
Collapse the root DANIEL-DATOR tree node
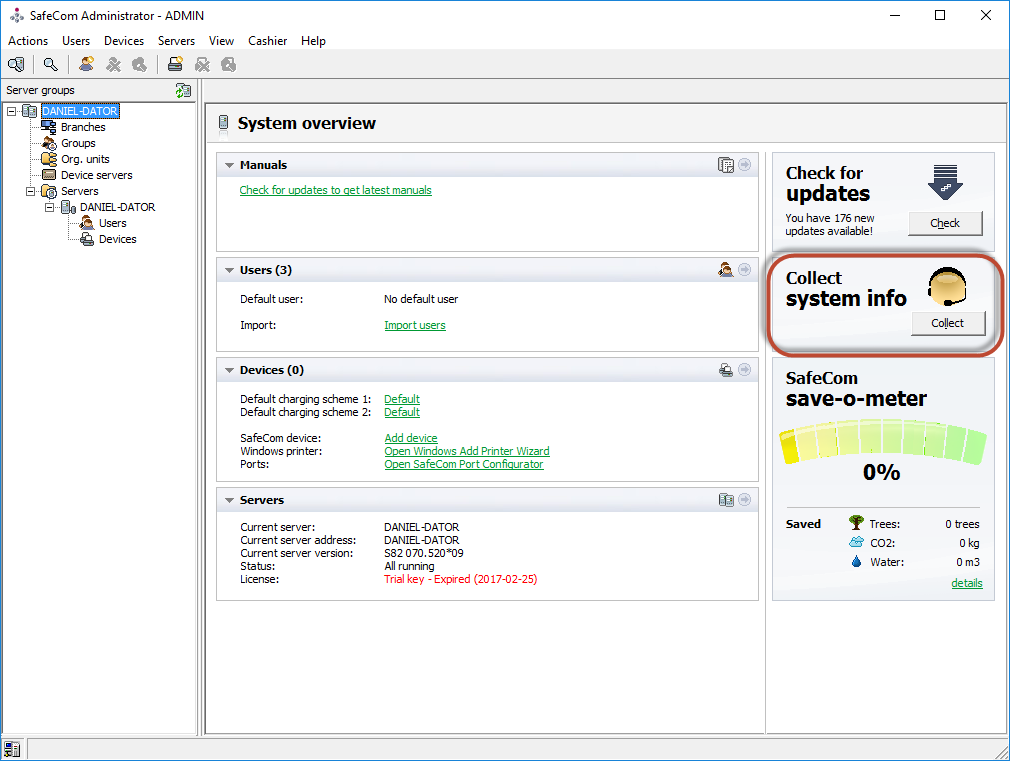11,111
